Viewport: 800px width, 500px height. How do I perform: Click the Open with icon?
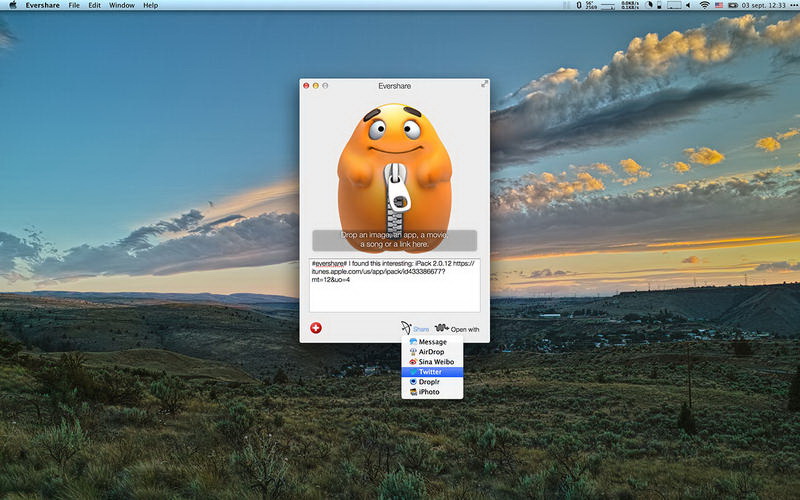pyautogui.click(x=441, y=327)
